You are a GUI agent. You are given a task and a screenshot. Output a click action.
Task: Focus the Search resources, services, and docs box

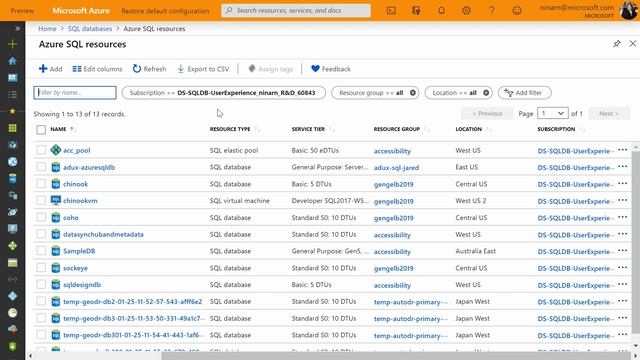pos(296,11)
